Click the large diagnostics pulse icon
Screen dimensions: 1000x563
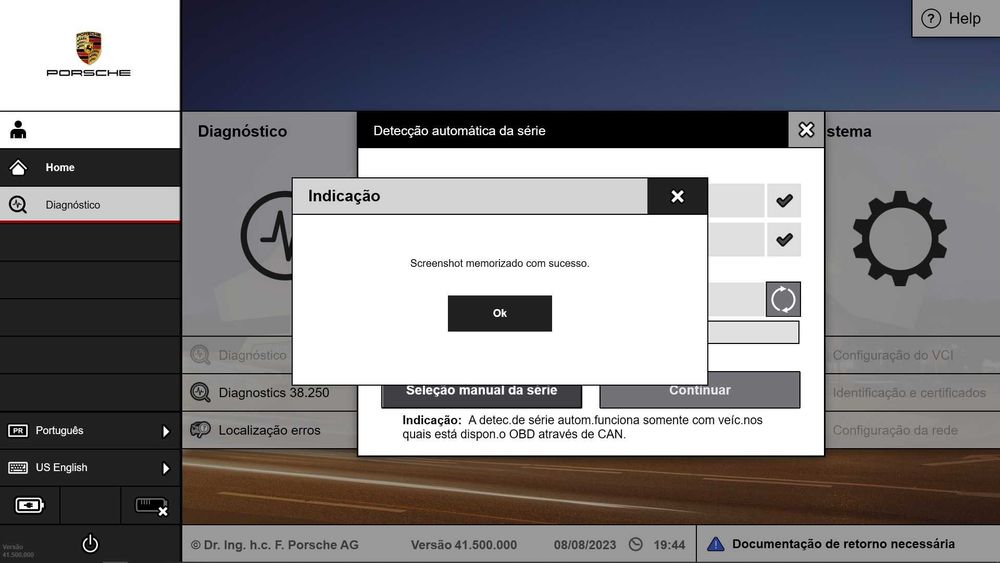[267, 235]
